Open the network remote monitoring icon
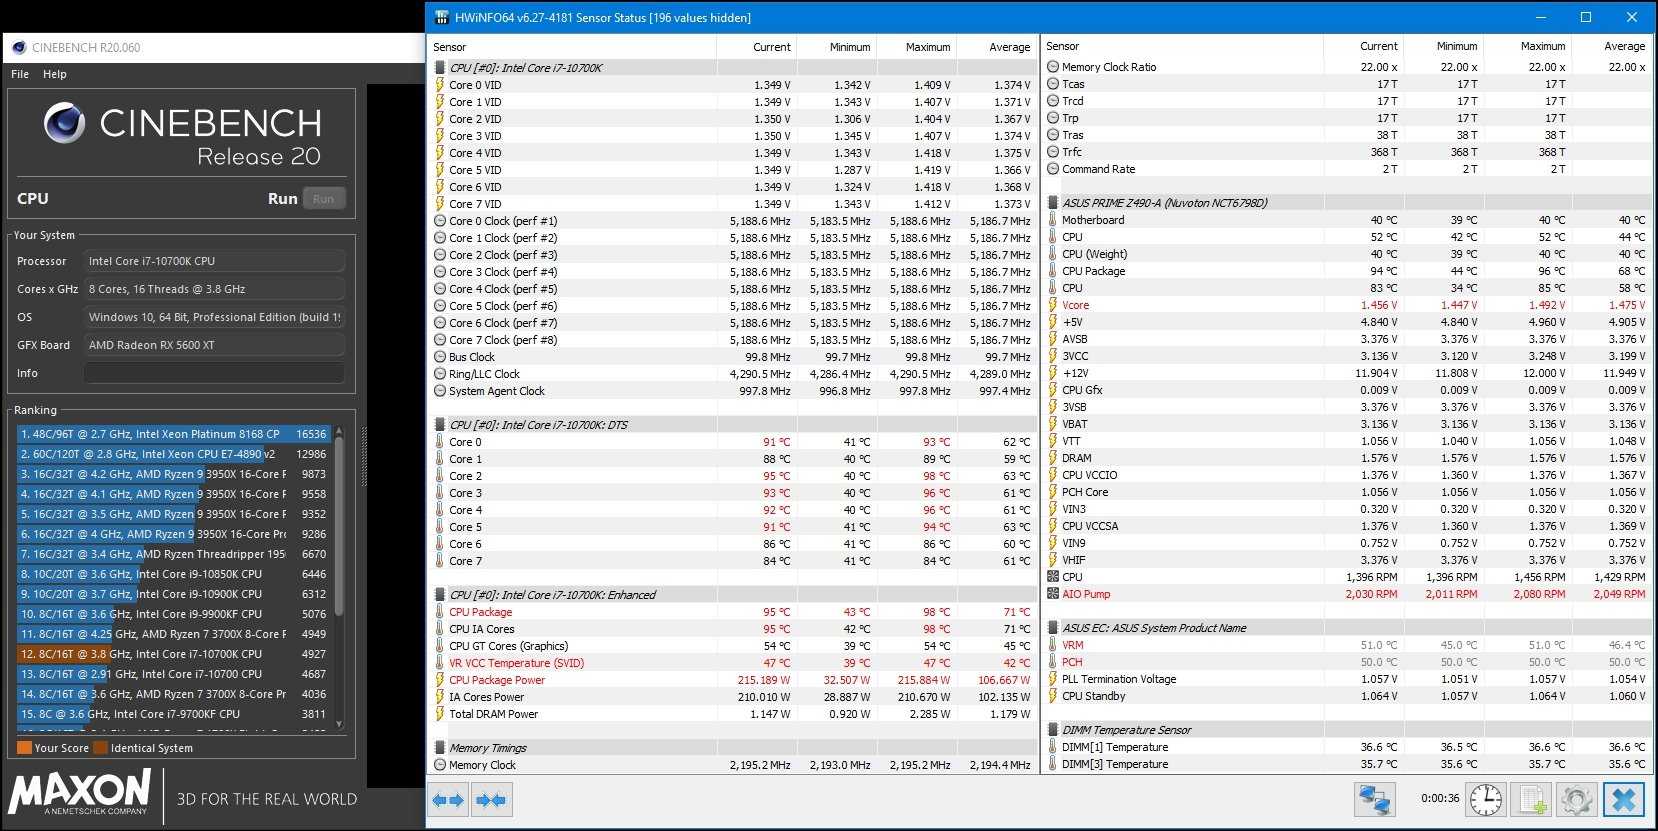The width and height of the screenshot is (1658, 831). pos(1375,800)
